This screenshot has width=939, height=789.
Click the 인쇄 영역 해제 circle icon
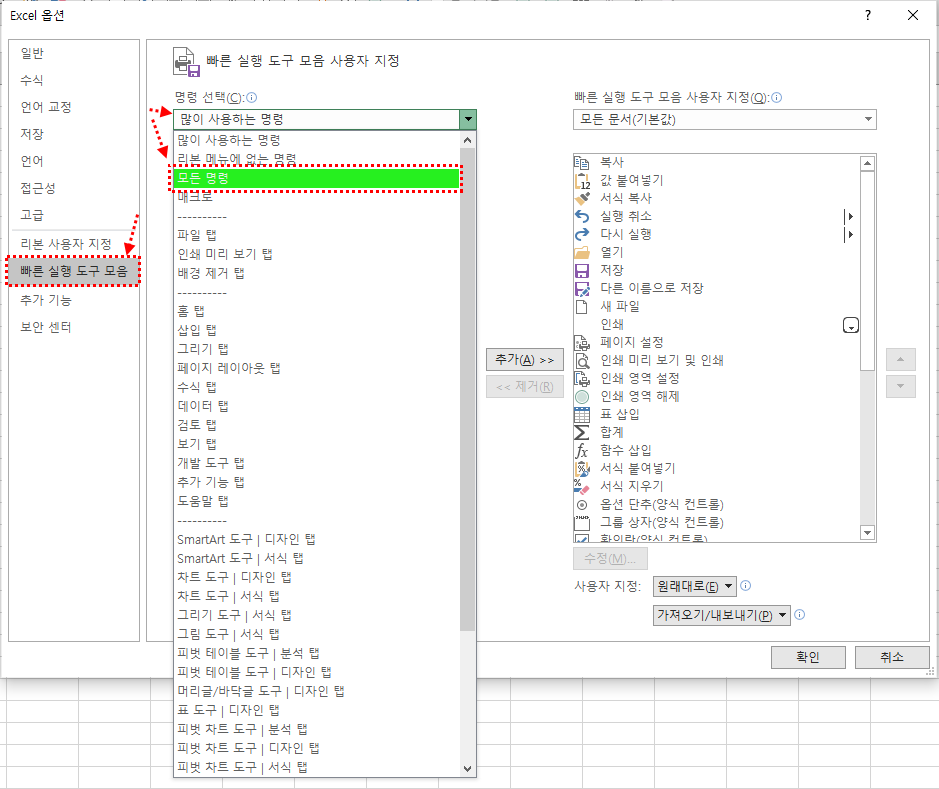pos(581,396)
